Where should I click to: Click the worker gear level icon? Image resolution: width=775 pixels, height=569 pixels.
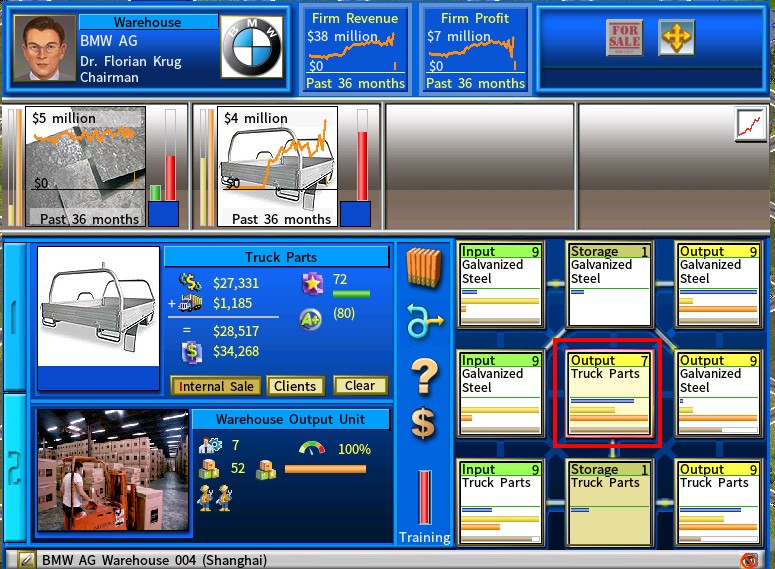coord(210,445)
